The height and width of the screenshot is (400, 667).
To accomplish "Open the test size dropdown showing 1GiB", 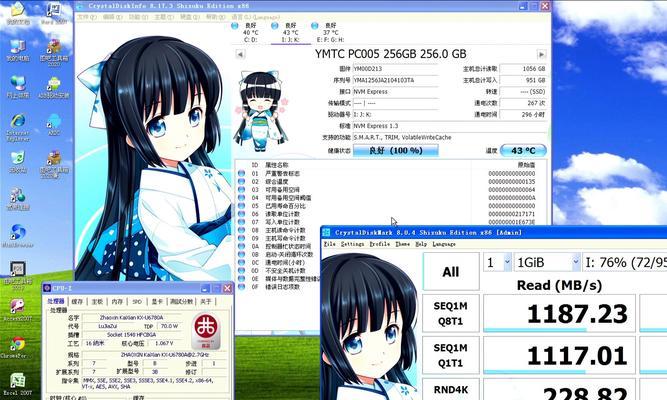I will click(x=547, y=263).
